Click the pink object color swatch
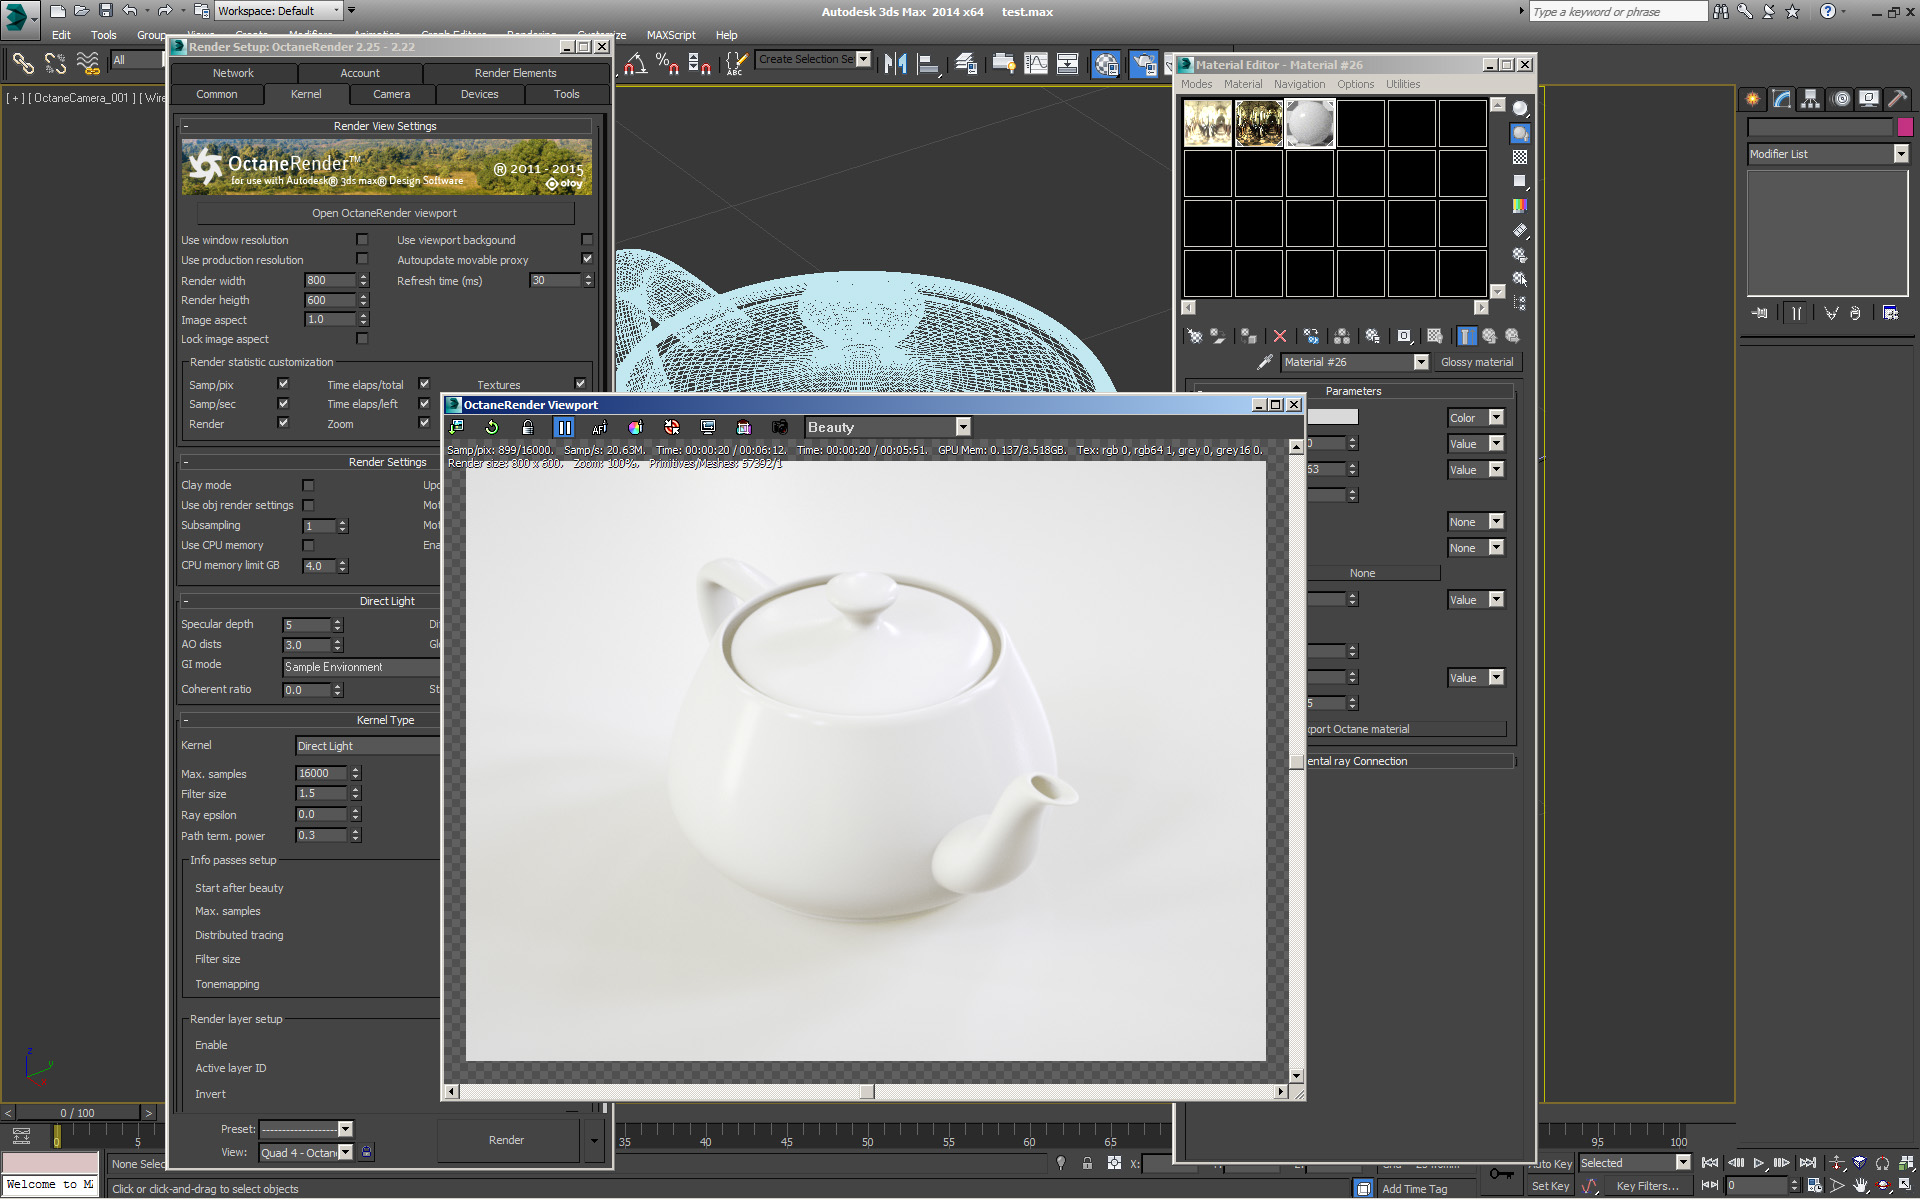 (1905, 127)
